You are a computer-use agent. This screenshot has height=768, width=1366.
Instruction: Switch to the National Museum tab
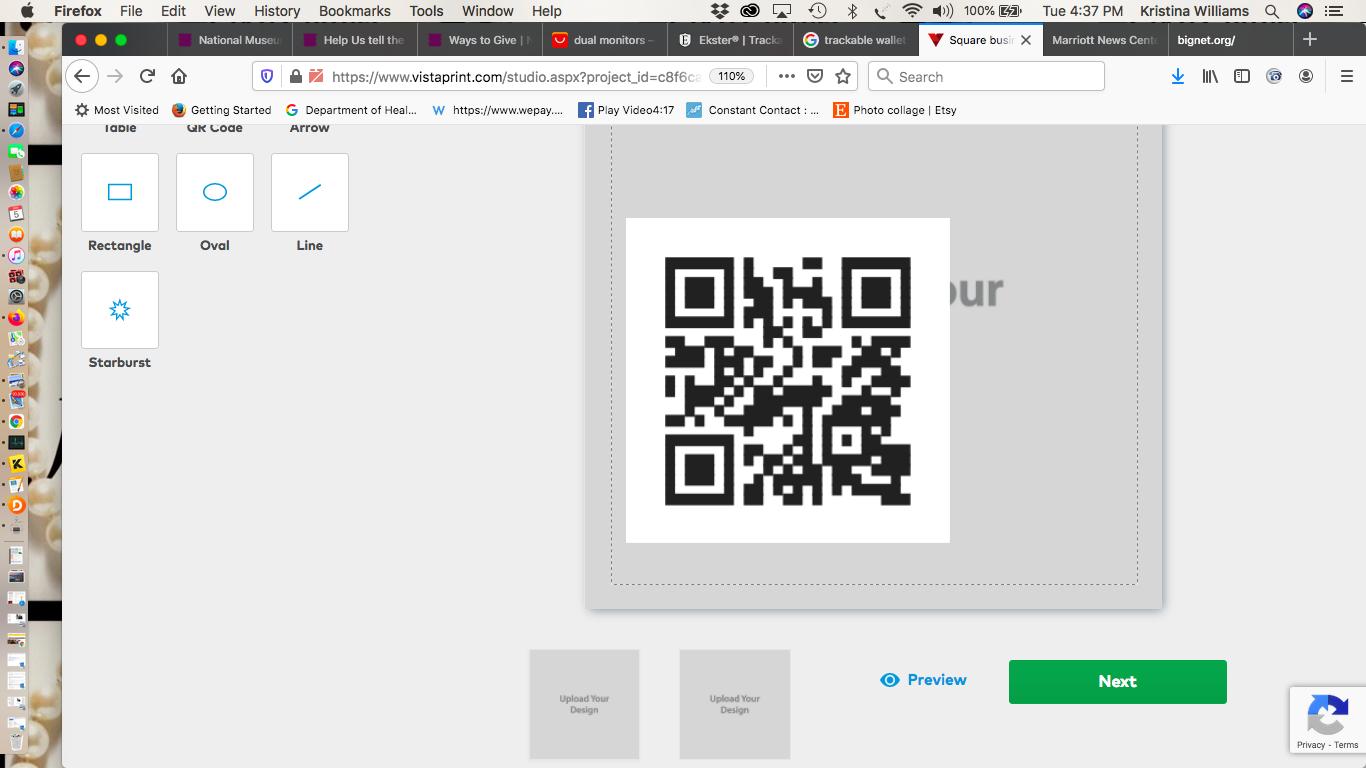pyautogui.click(x=229, y=40)
